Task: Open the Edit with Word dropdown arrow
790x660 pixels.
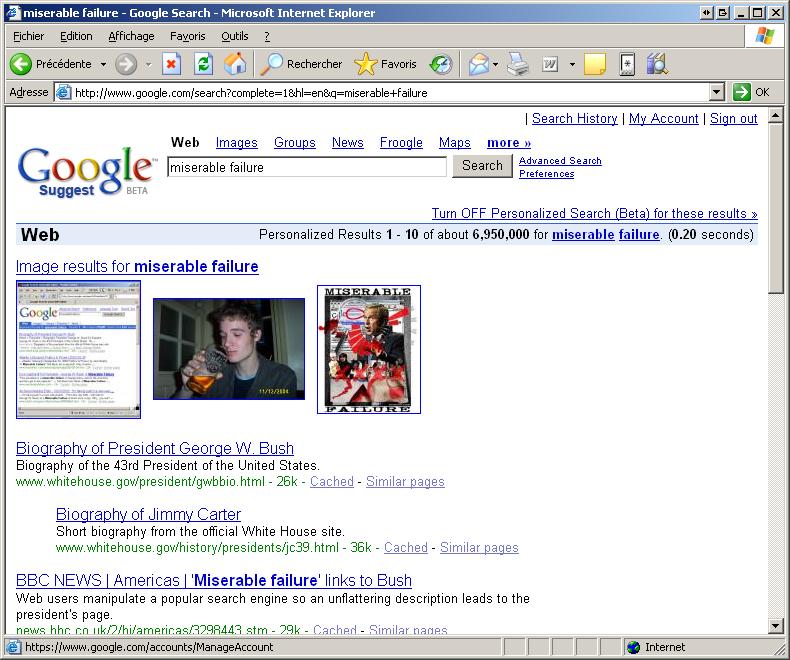Action: pos(572,64)
